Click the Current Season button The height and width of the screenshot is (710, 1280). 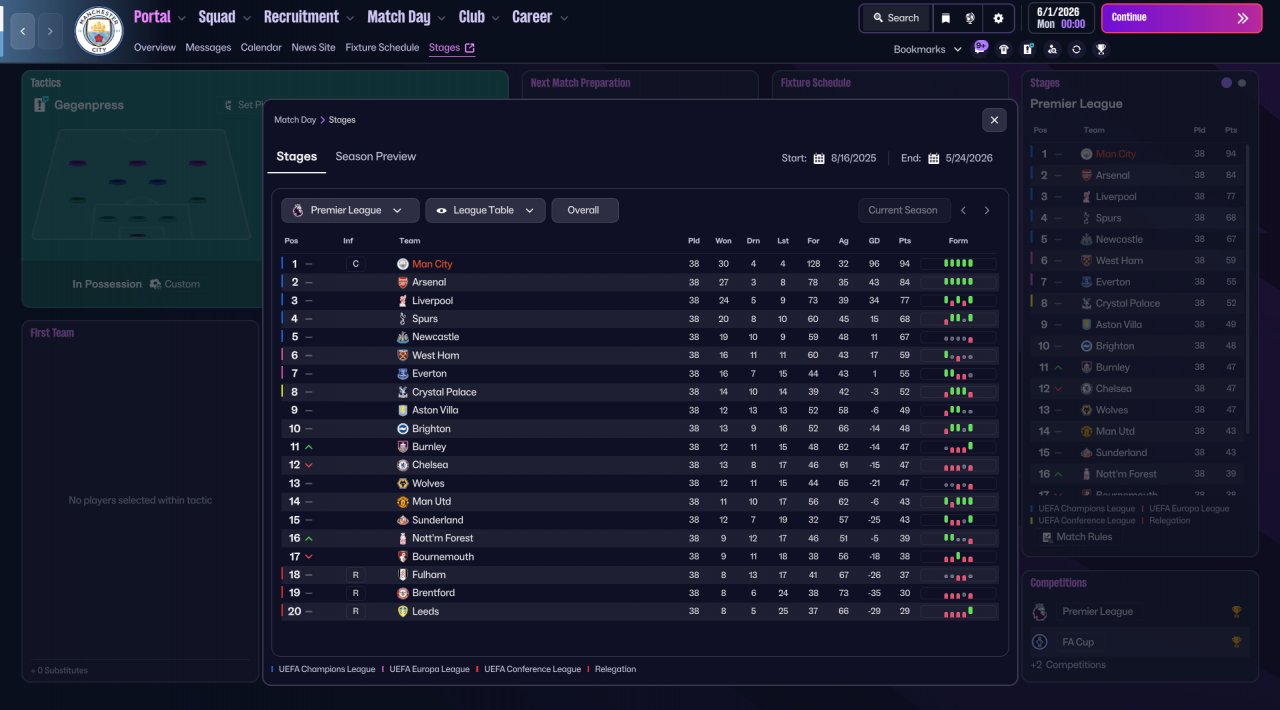[x=903, y=210]
